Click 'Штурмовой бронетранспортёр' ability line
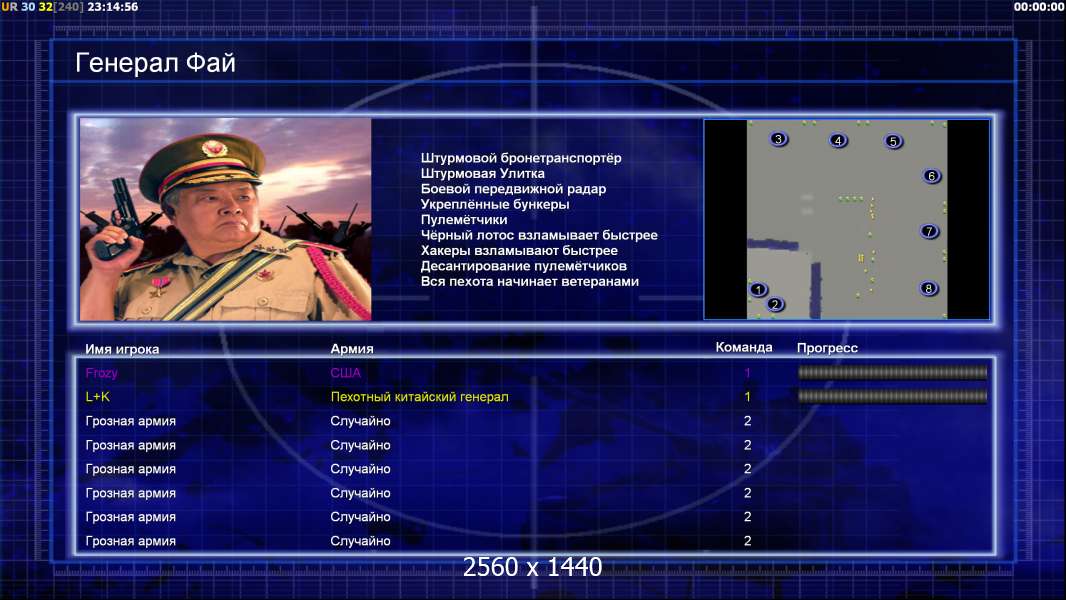 [x=521, y=158]
